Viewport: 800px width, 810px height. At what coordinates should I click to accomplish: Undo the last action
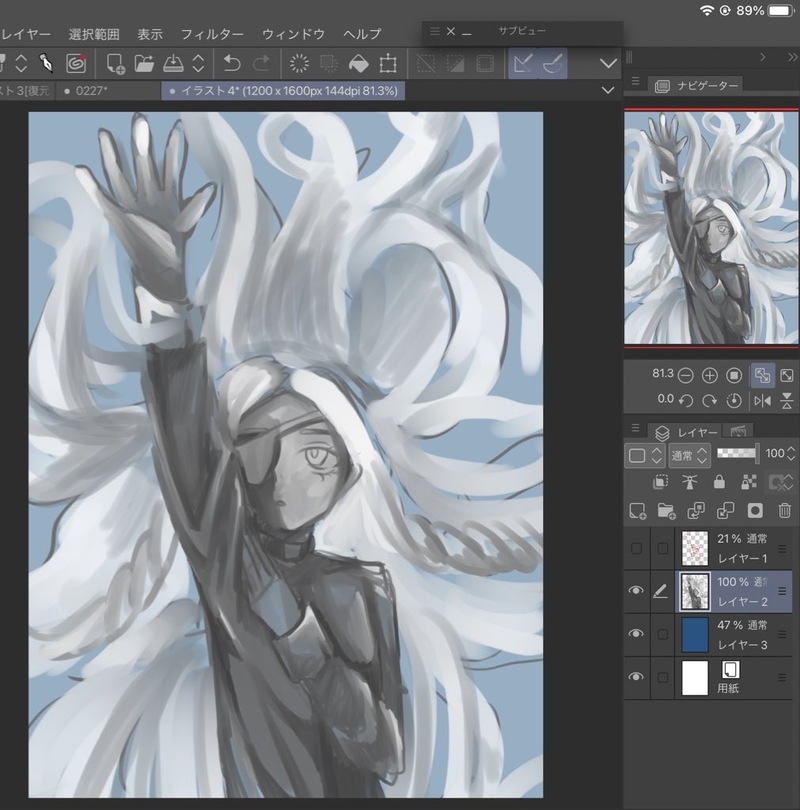pos(232,64)
